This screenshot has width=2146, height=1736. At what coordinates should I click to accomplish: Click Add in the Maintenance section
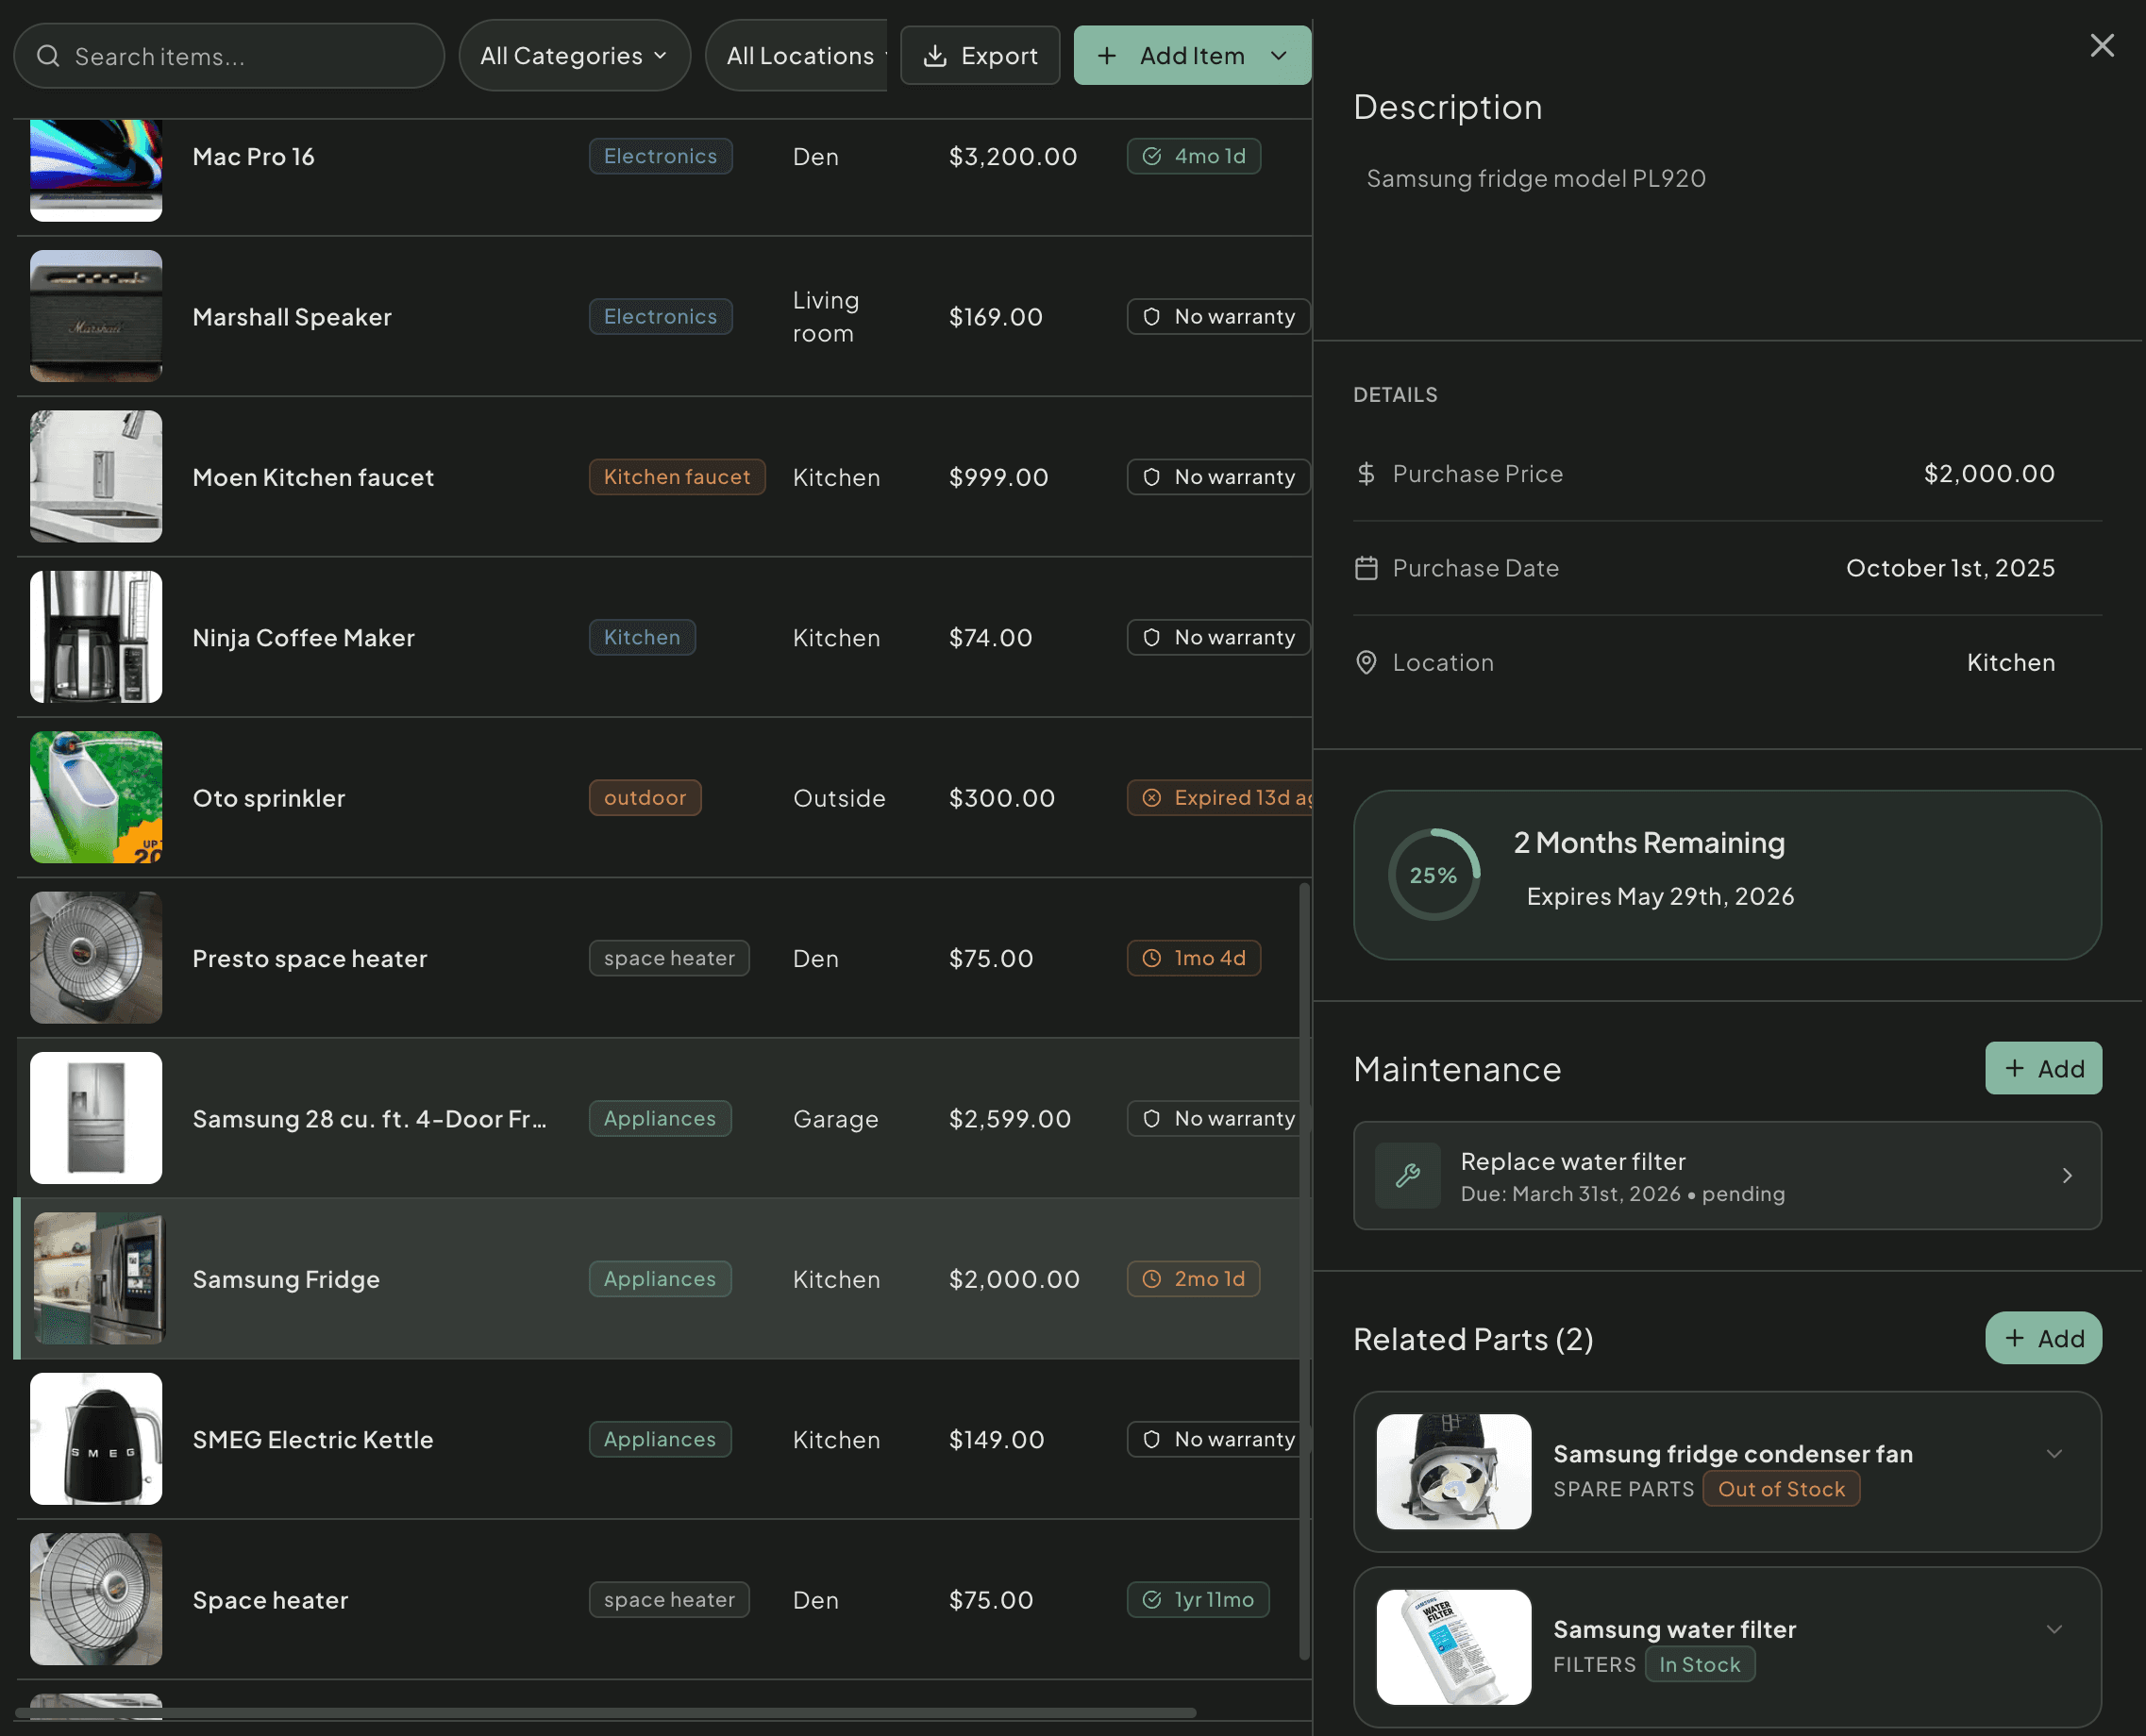[2043, 1068]
